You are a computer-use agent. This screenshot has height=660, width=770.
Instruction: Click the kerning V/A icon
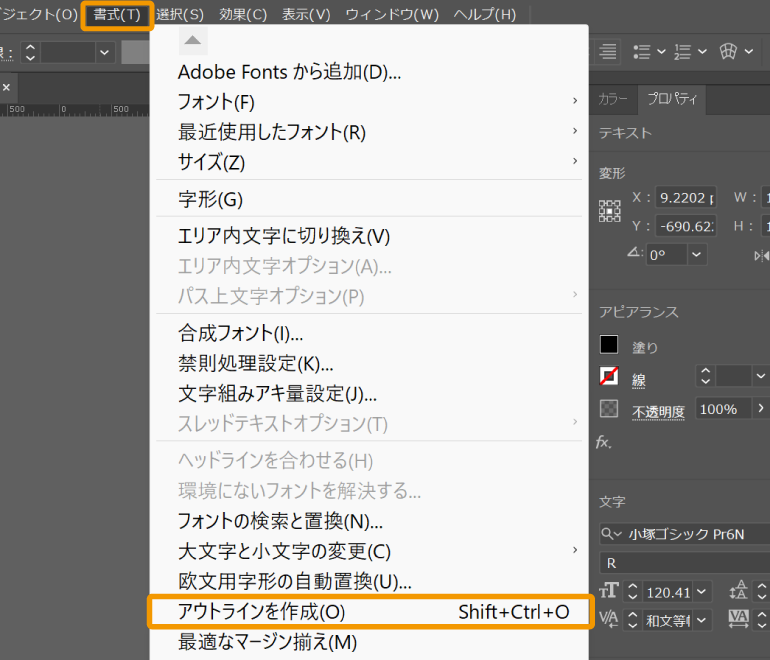click(609, 619)
